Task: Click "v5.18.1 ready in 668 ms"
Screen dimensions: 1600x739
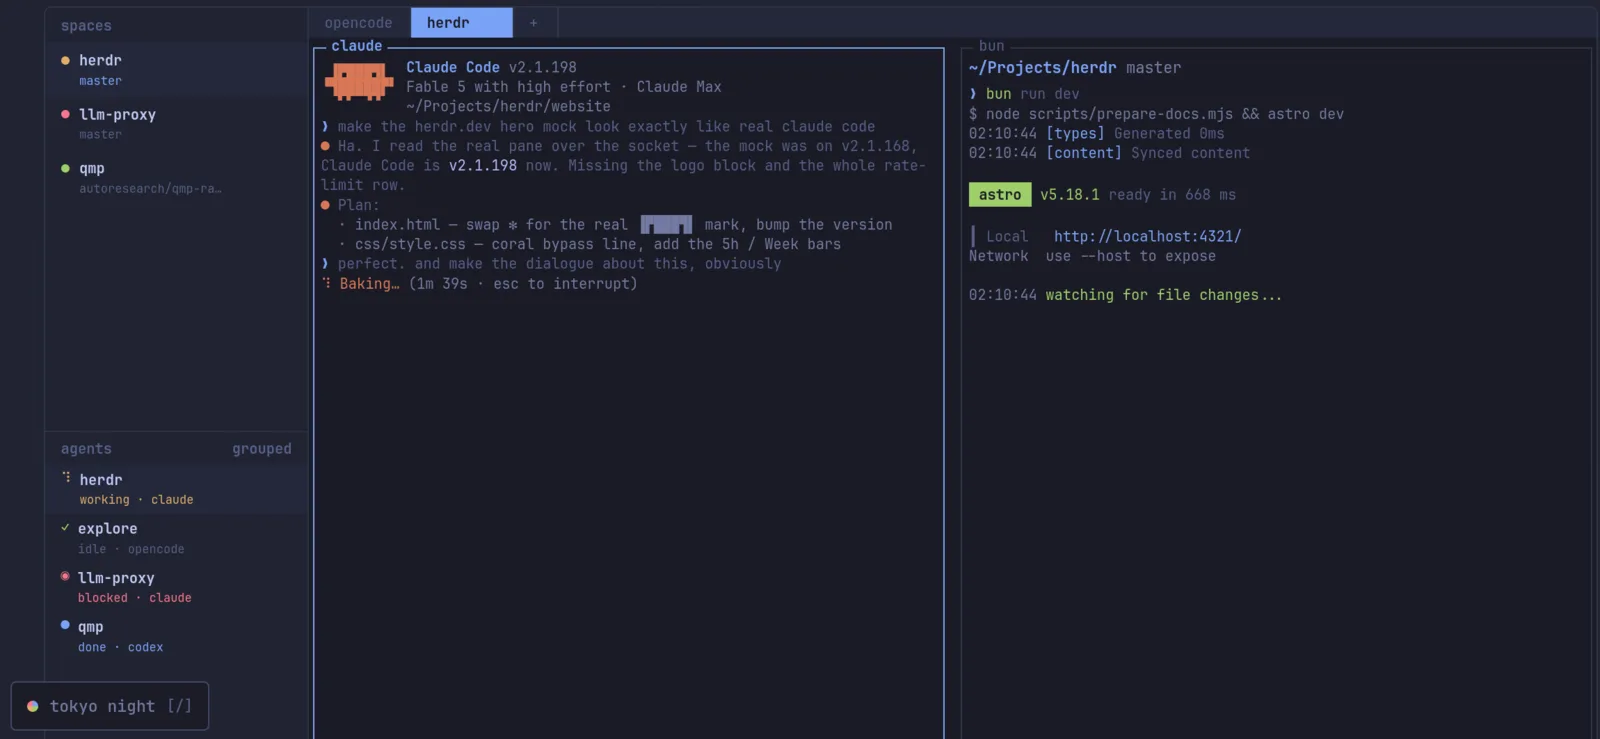Action: click(1138, 194)
